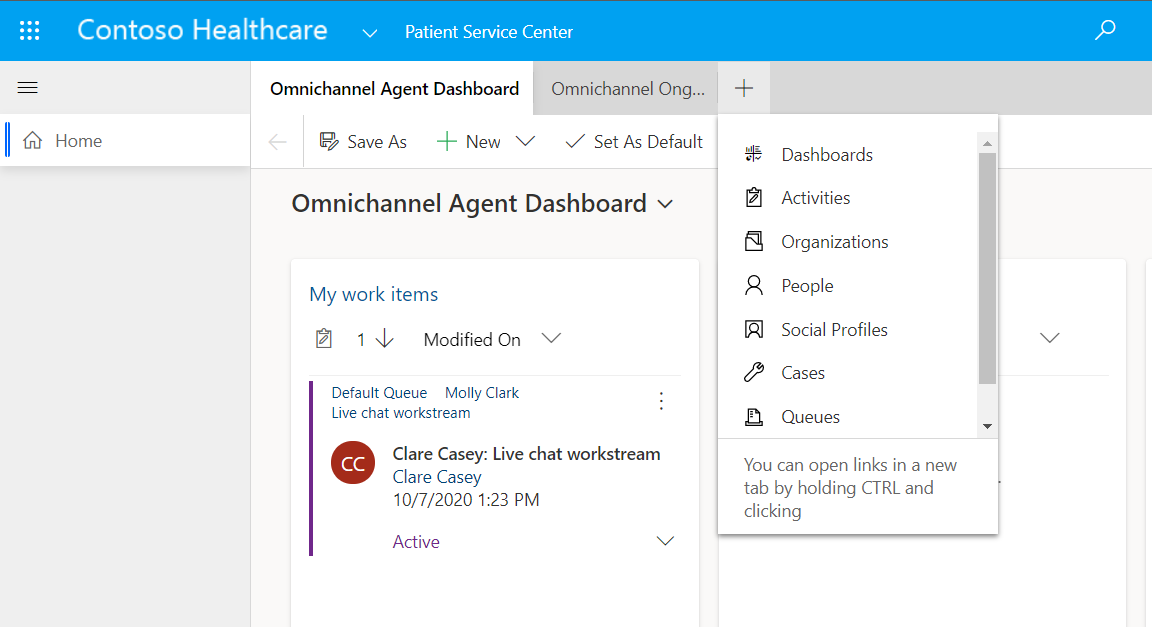Click the CC avatar for Clare Casey
The height and width of the screenshot is (627, 1152).
pyautogui.click(x=353, y=464)
